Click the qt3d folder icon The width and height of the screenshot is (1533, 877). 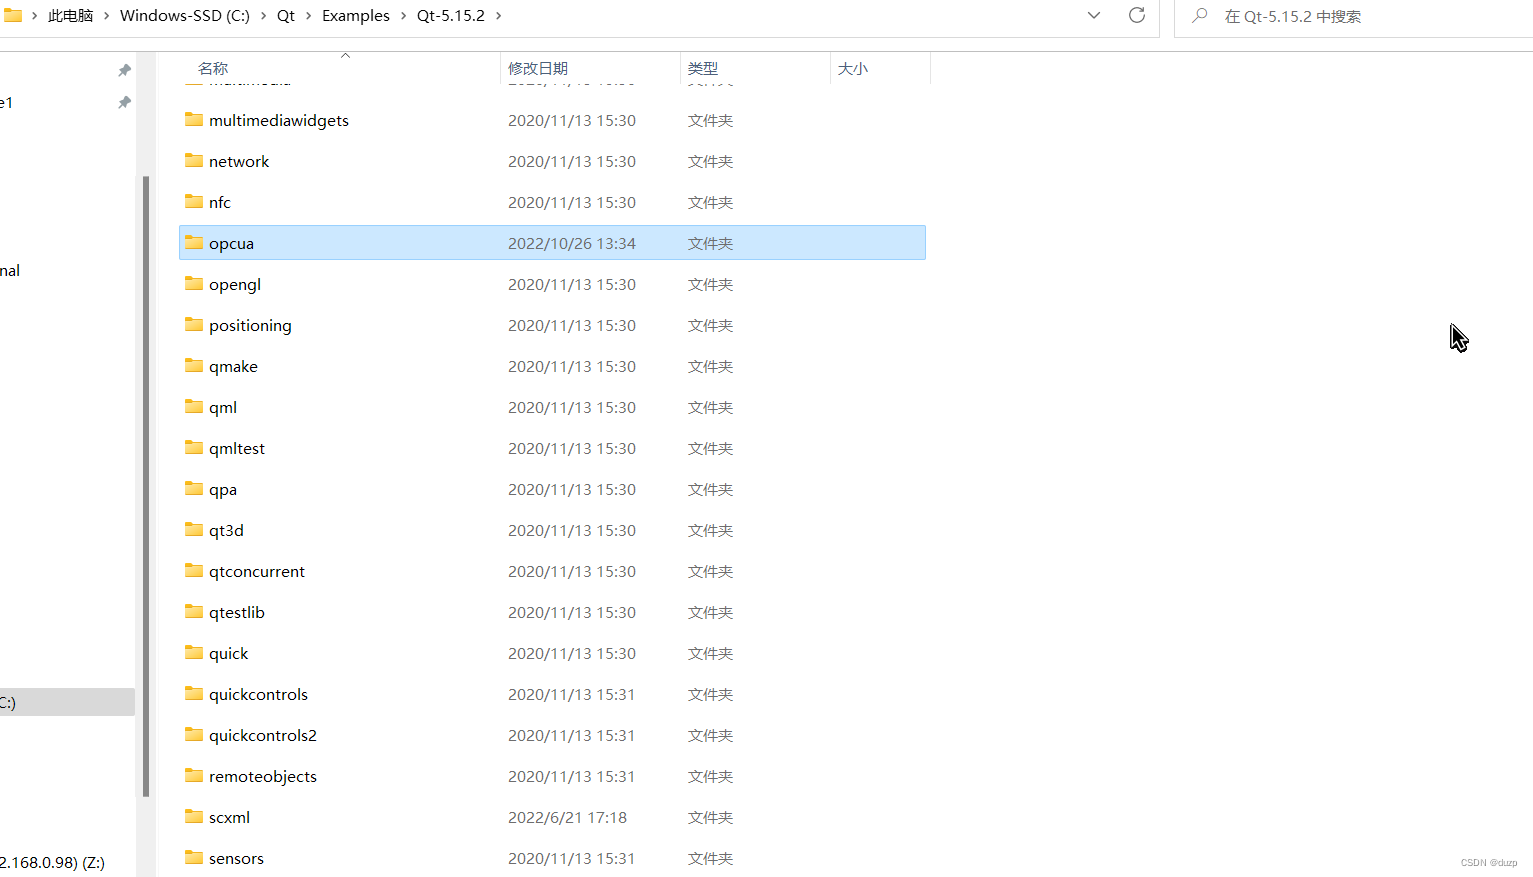pos(194,530)
